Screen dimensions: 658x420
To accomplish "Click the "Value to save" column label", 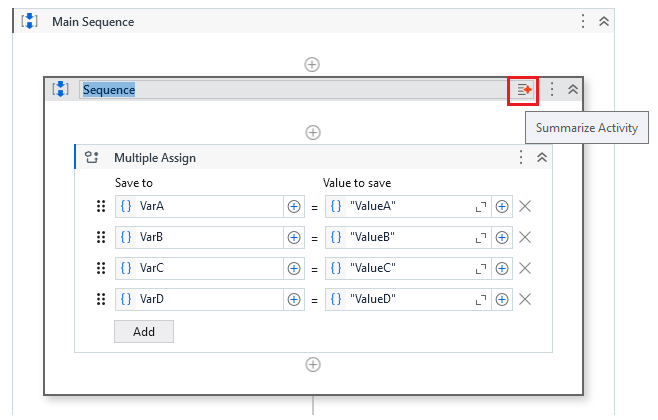I will coord(357,183).
